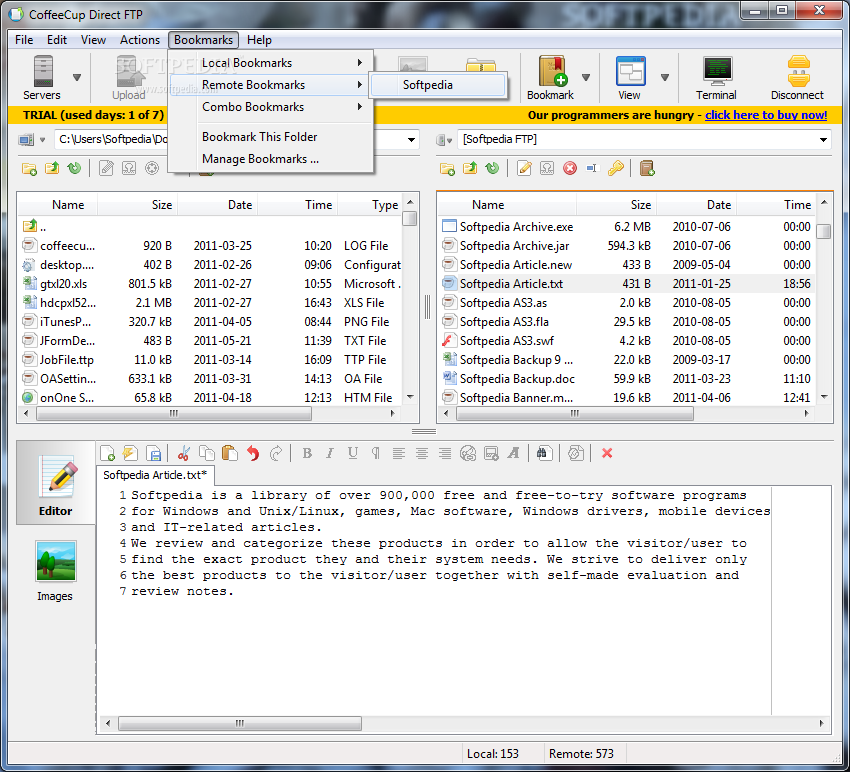Paste clipboard into editor

(230, 453)
